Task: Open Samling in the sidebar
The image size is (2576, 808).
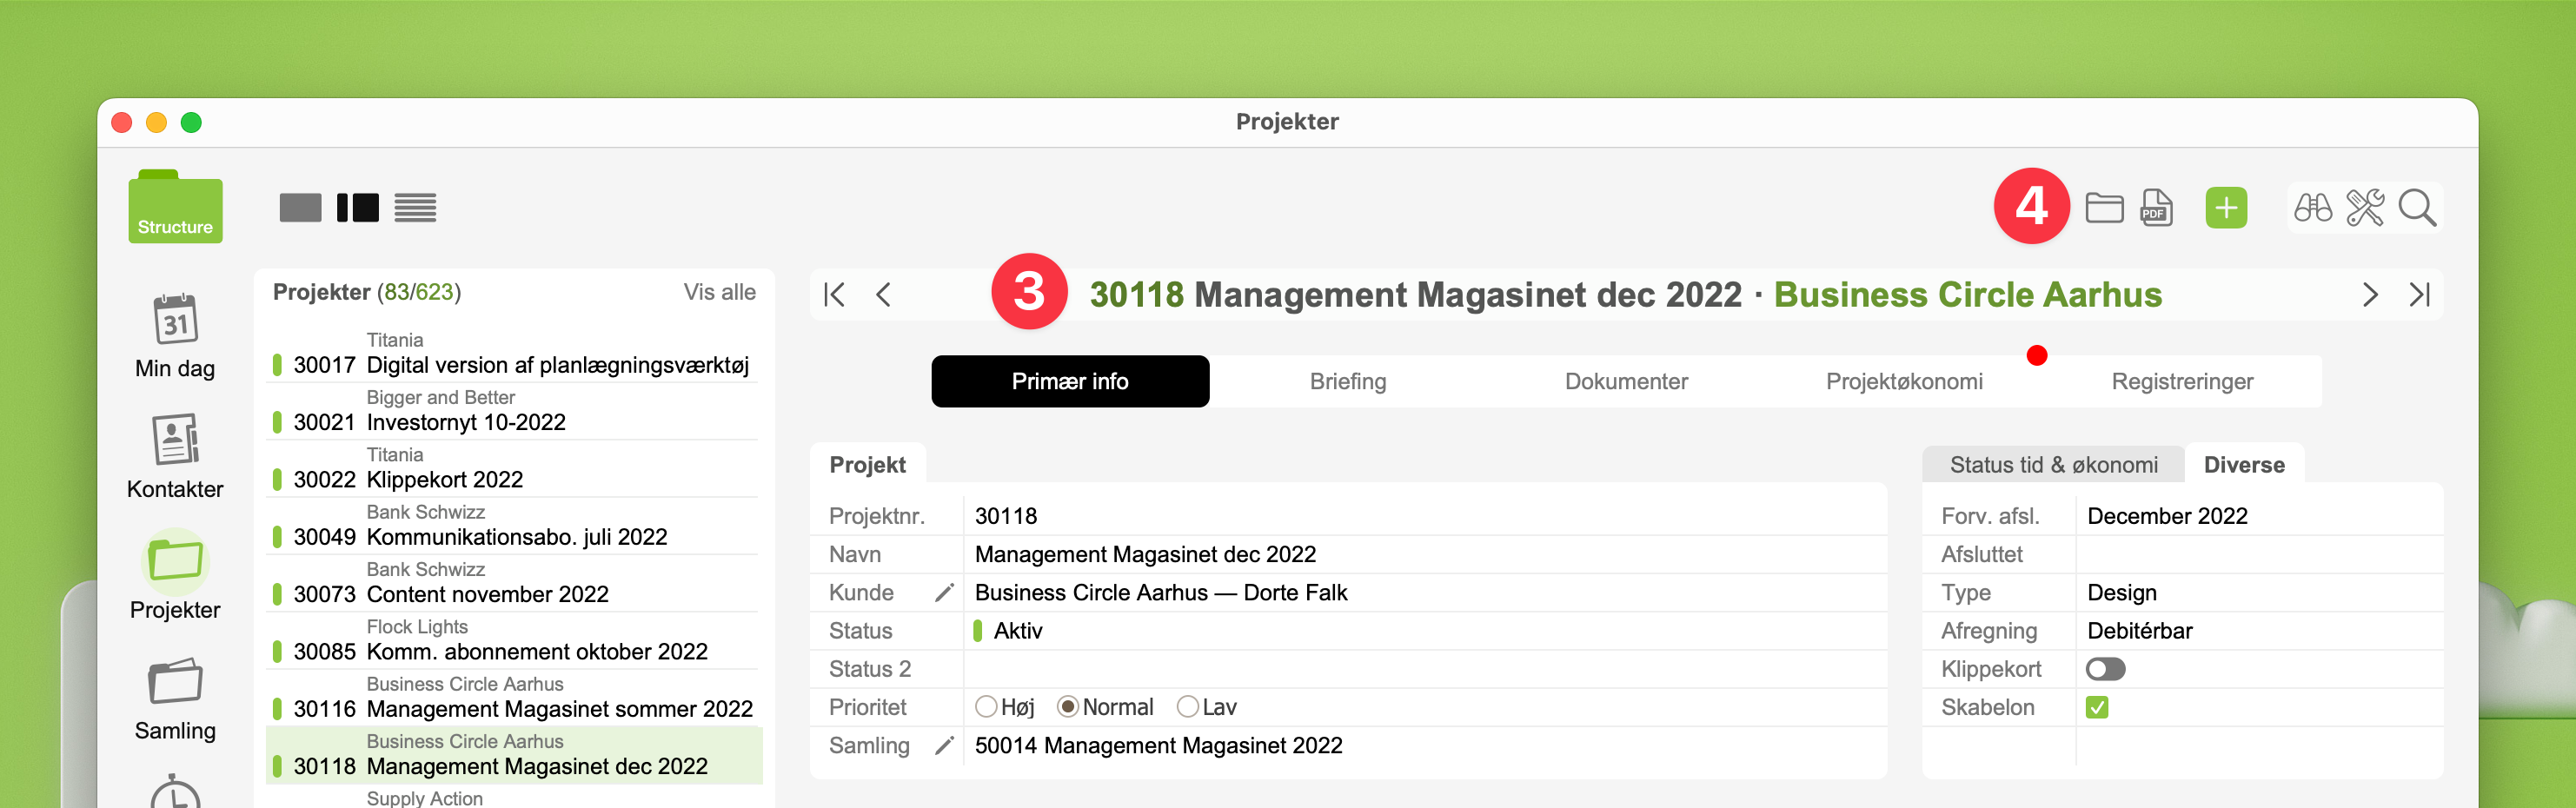Action: (x=175, y=698)
